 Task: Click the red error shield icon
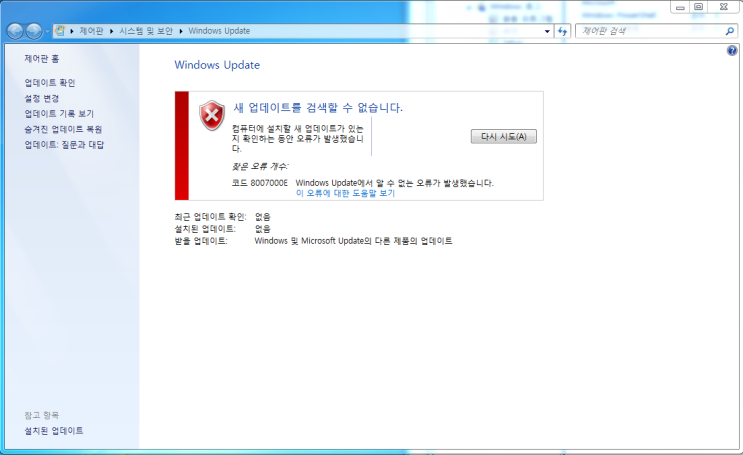click(x=212, y=115)
